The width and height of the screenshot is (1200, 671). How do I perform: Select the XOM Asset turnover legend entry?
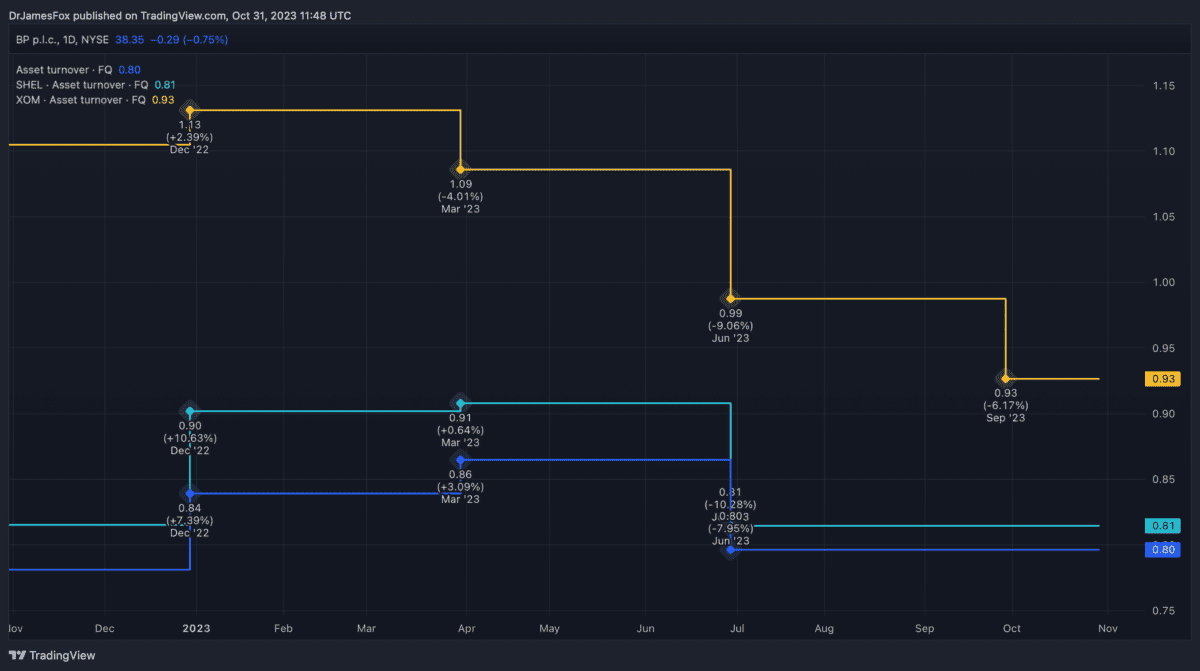[81, 100]
